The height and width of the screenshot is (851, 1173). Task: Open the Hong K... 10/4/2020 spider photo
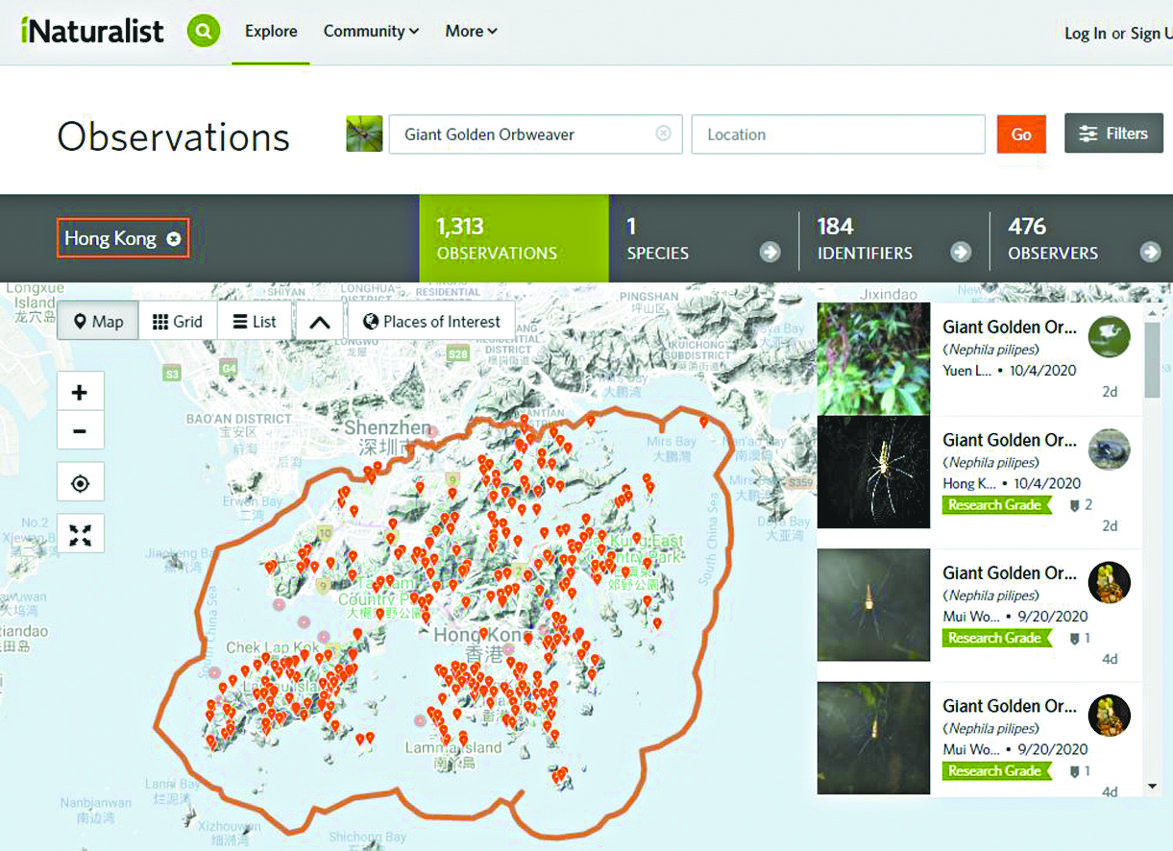coord(874,473)
